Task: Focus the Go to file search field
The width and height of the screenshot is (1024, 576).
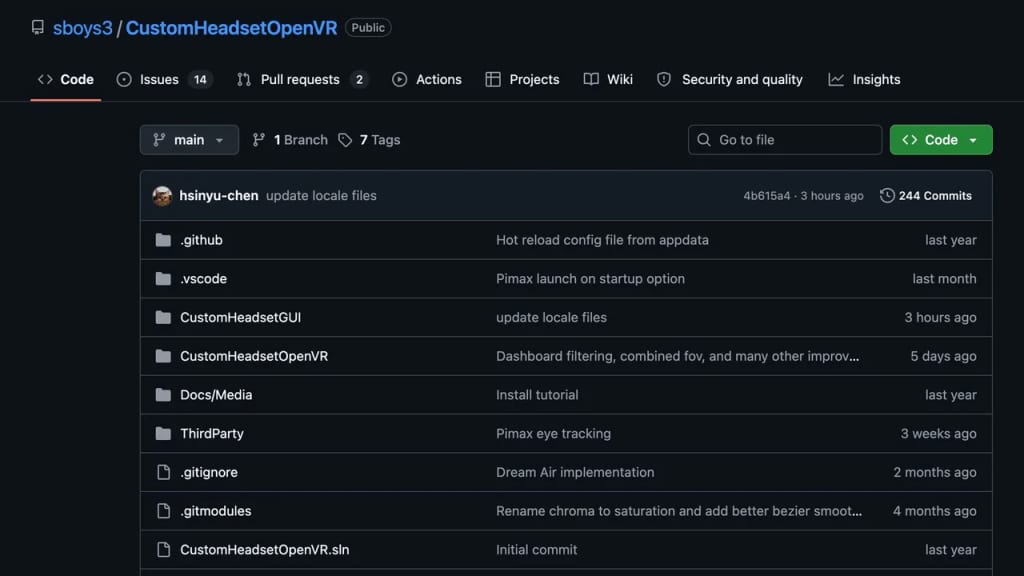Action: pos(784,140)
